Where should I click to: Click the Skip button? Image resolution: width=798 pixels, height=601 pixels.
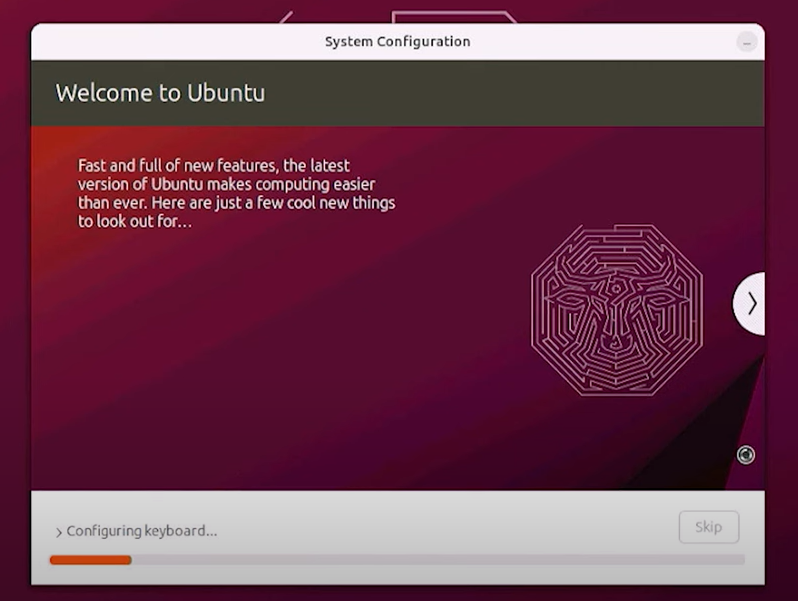tap(708, 527)
